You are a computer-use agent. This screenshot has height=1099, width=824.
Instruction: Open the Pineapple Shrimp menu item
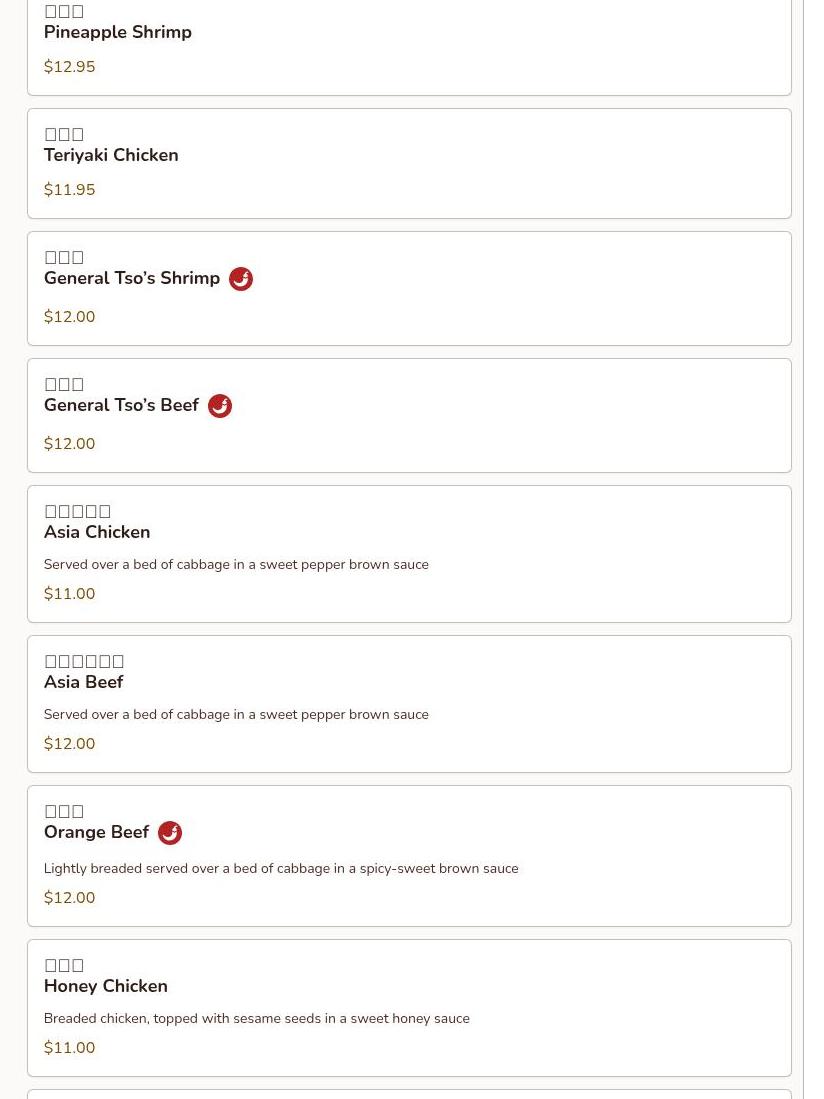(409, 45)
